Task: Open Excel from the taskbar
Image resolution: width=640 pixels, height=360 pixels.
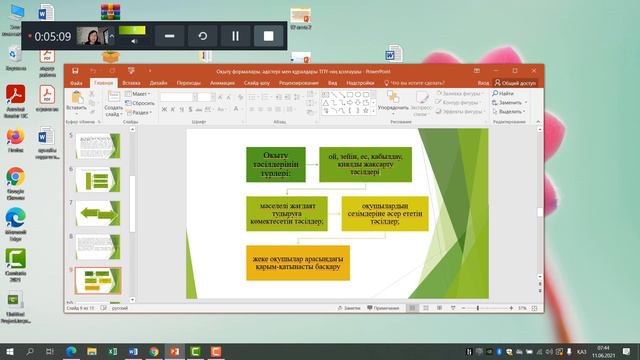Action: [x=112, y=351]
